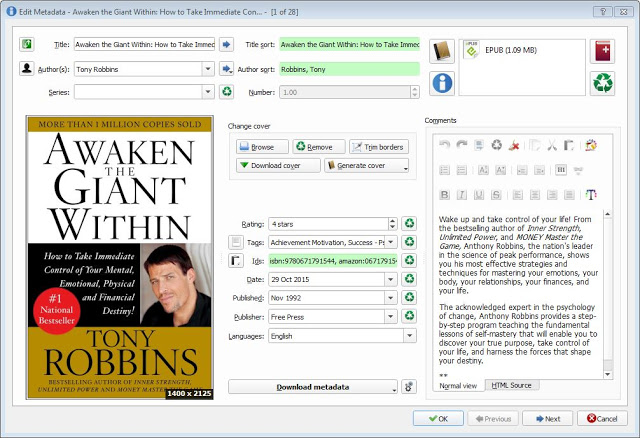This screenshot has width=640, height=438.
Task: Click the arrow to auto-generate title sort
Action: pyautogui.click(x=226, y=45)
